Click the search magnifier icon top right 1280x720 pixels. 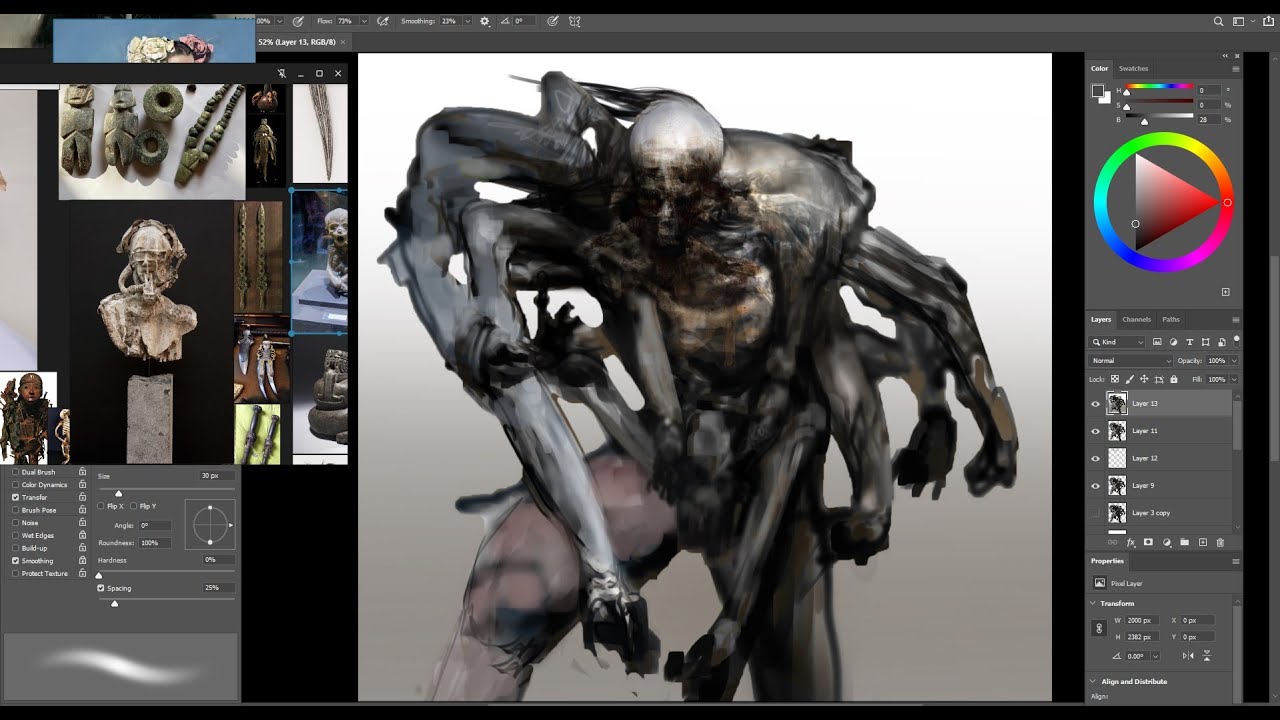coord(1218,21)
